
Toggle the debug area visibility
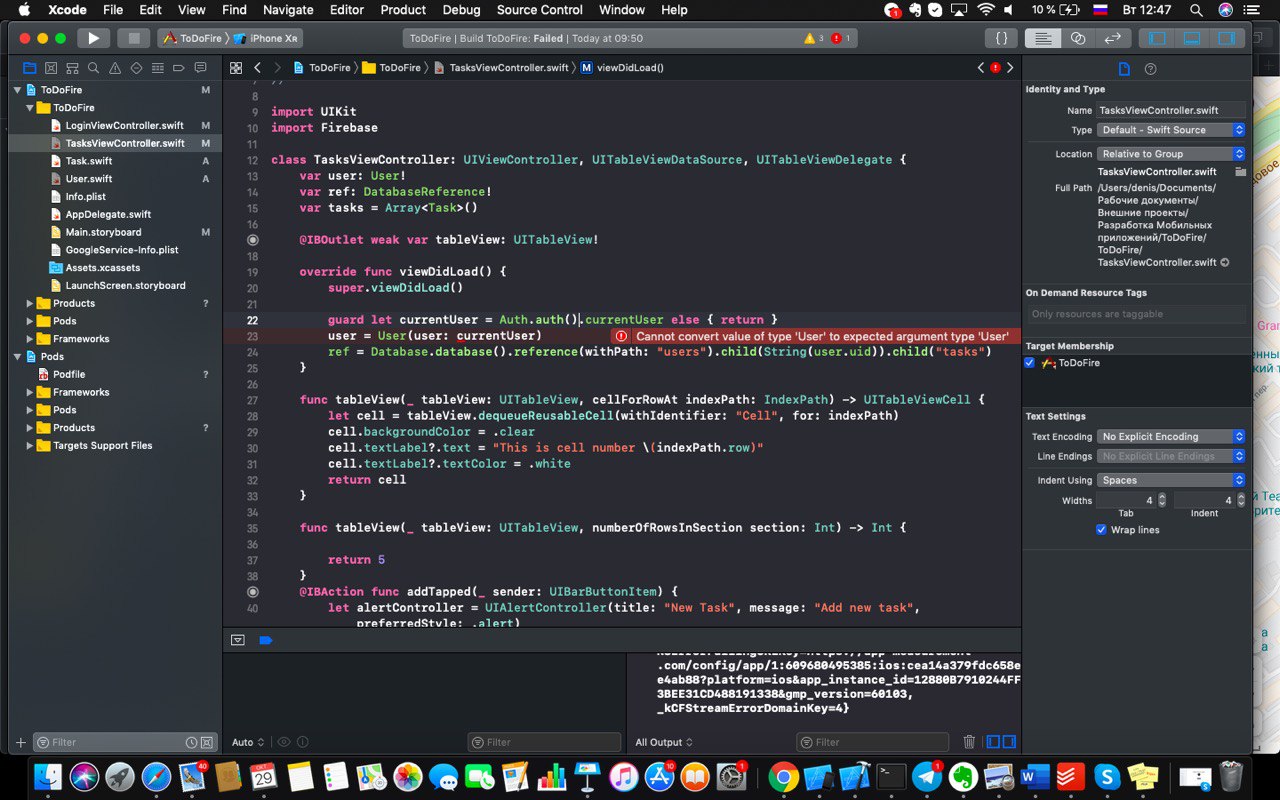1191,38
